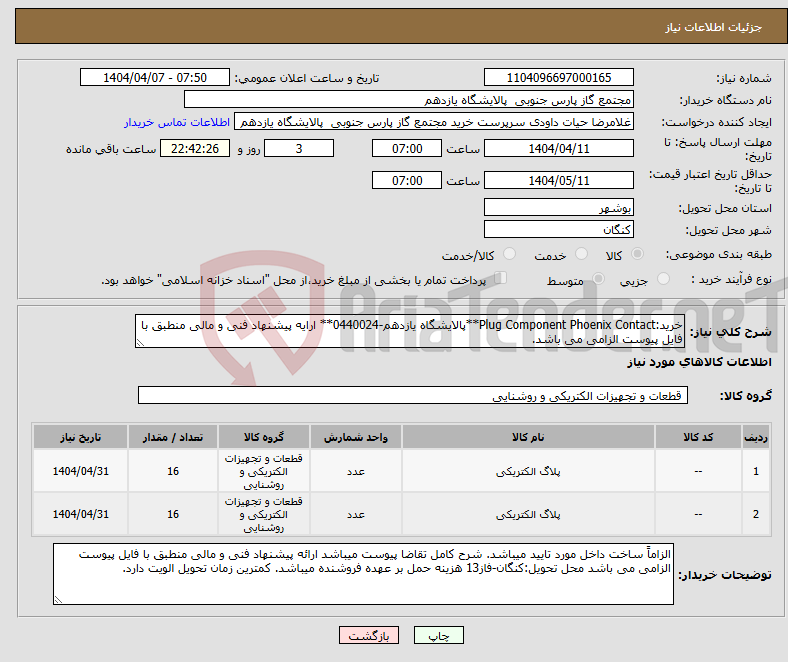Click unit عدد in row 1
Image resolution: width=788 pixels, height=662 pixels.
pyautogui.click(x=356, y=471)
